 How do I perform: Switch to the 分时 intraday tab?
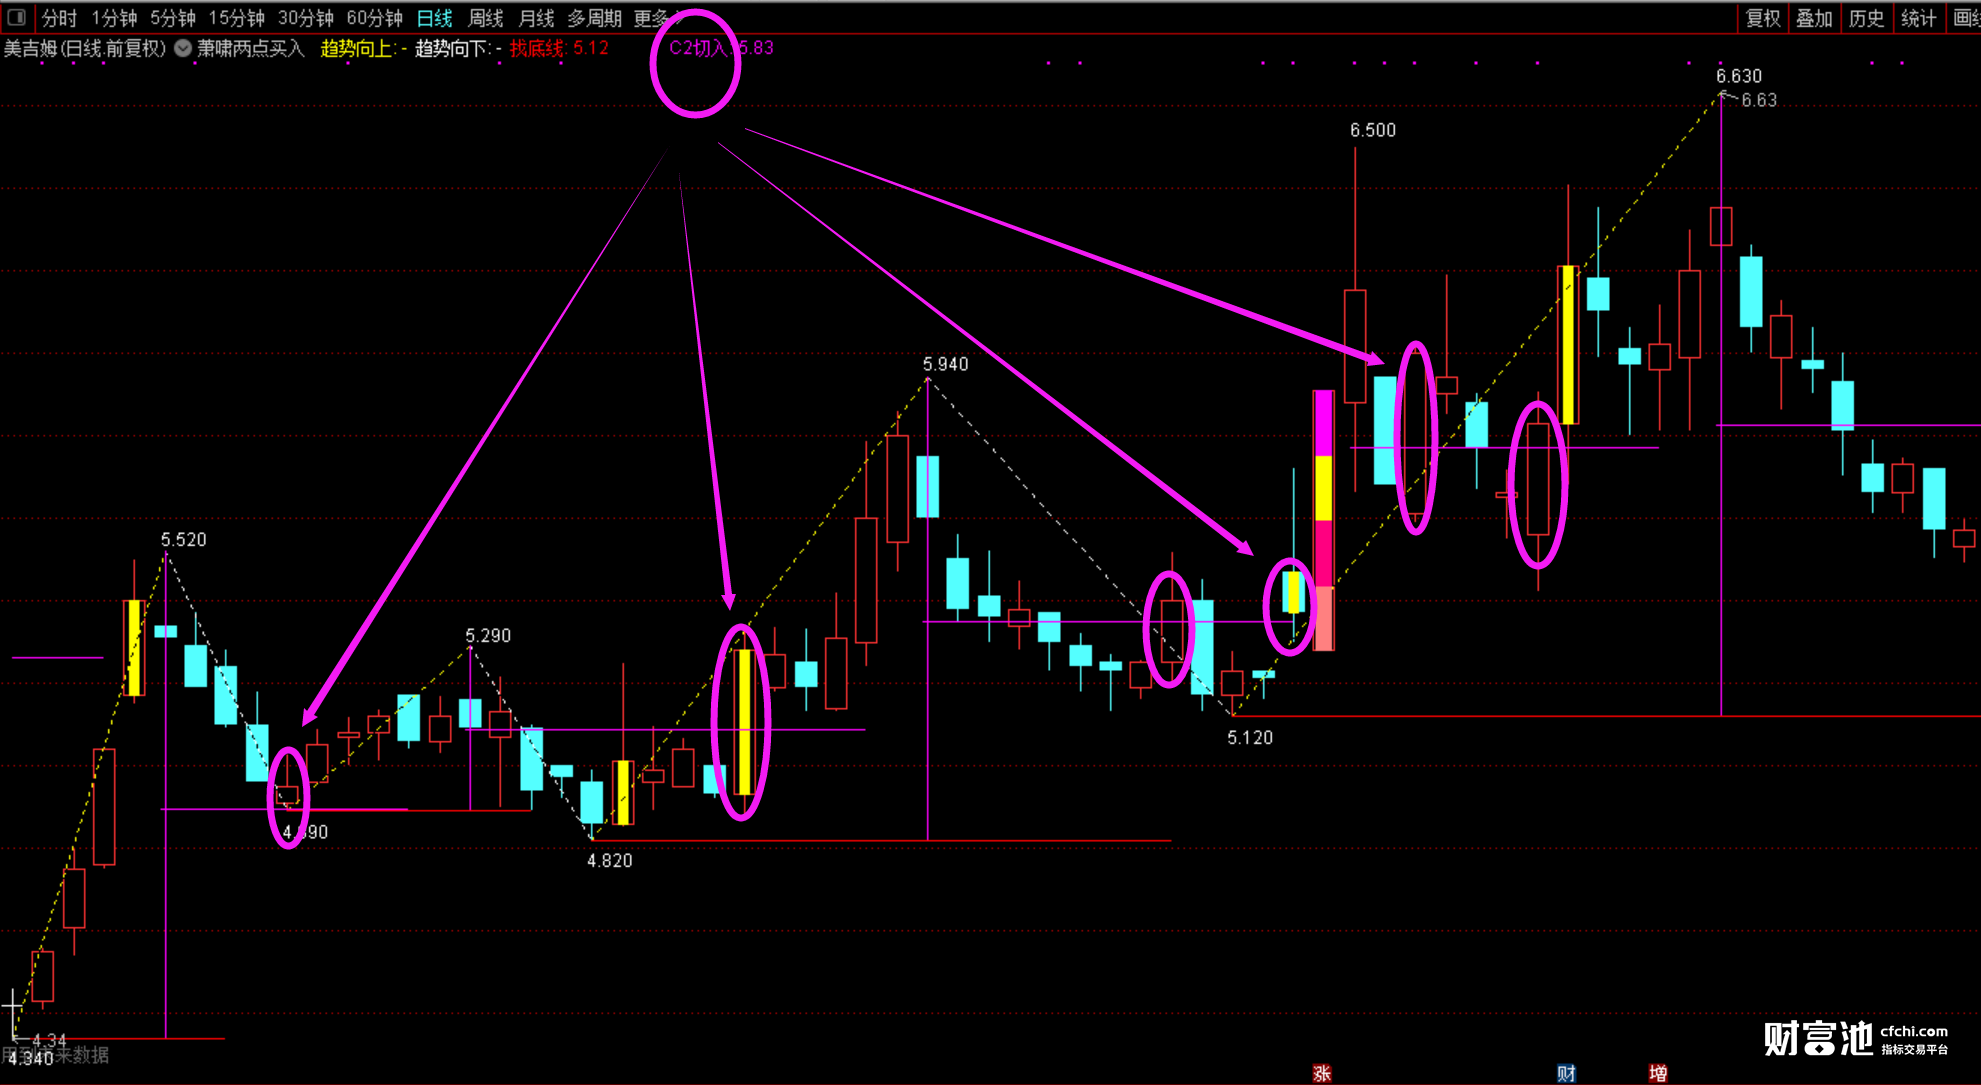click(59, 18)
